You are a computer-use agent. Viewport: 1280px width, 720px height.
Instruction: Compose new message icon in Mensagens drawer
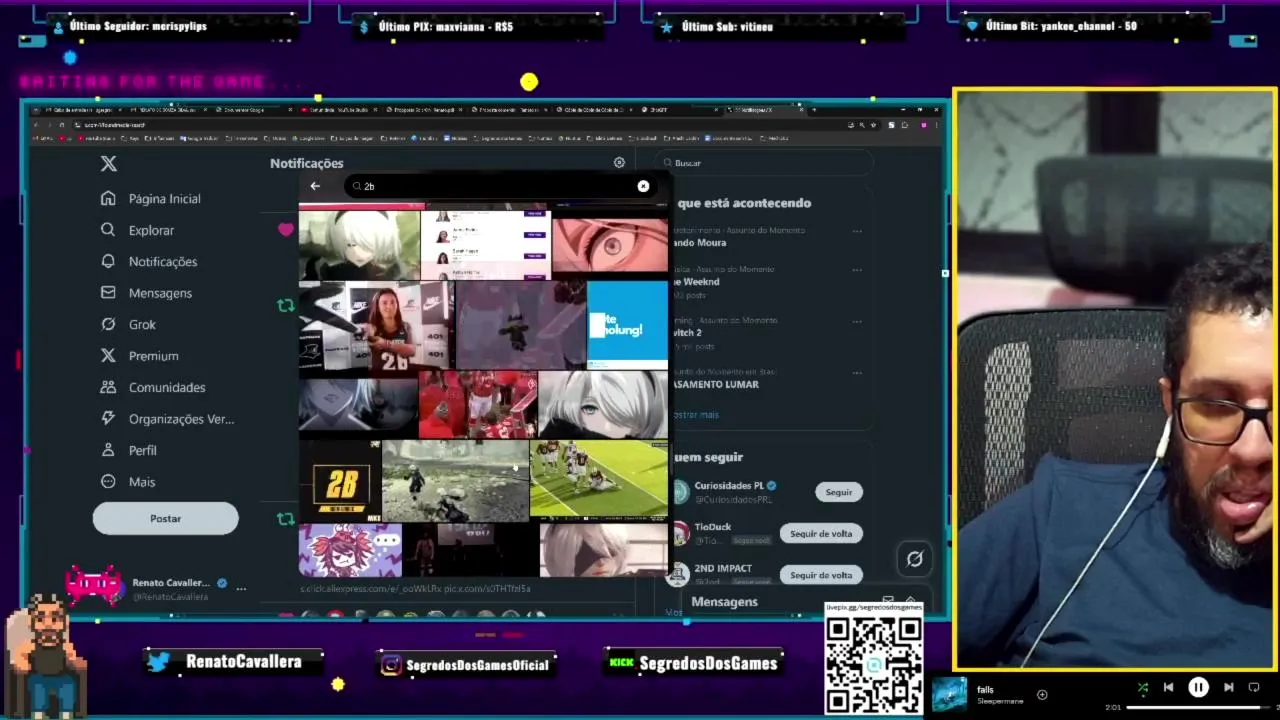pyautogui.click(x=888, y=600)
